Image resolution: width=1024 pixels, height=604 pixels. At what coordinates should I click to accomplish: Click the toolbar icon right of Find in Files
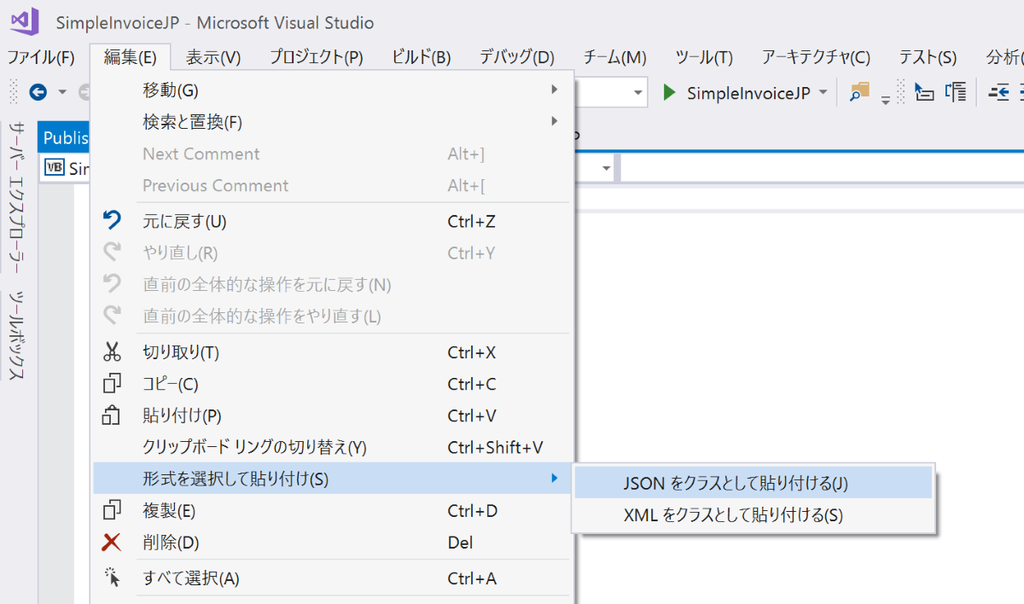923,93
